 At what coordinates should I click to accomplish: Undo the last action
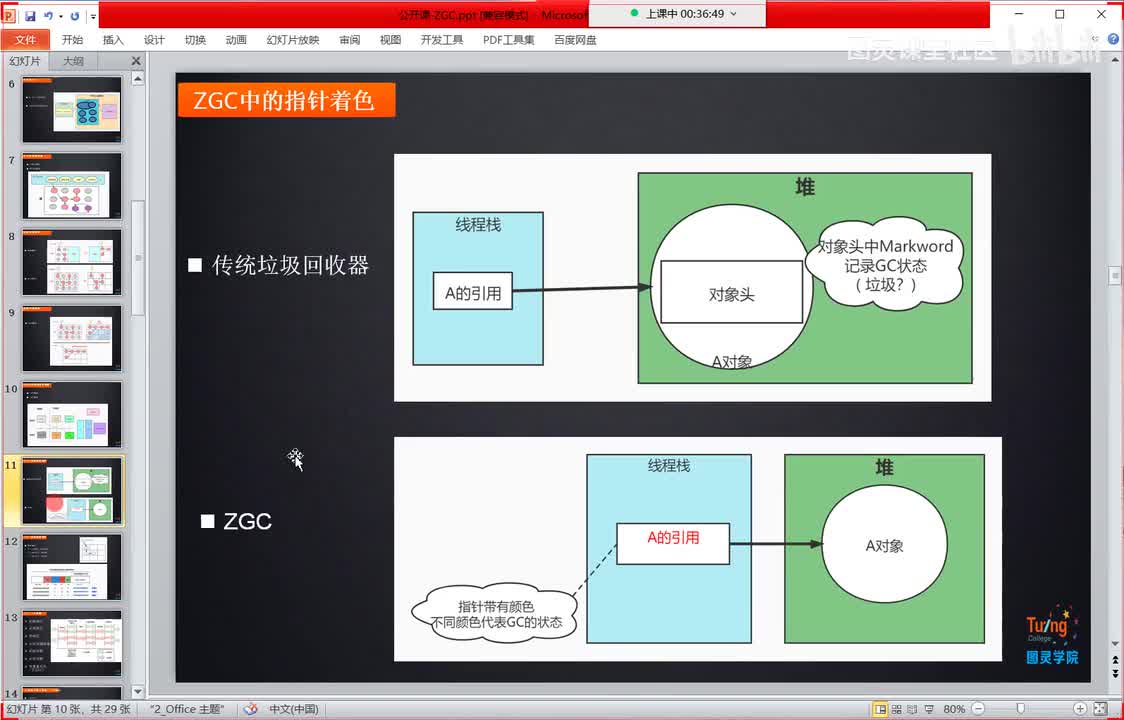(48, 15)
